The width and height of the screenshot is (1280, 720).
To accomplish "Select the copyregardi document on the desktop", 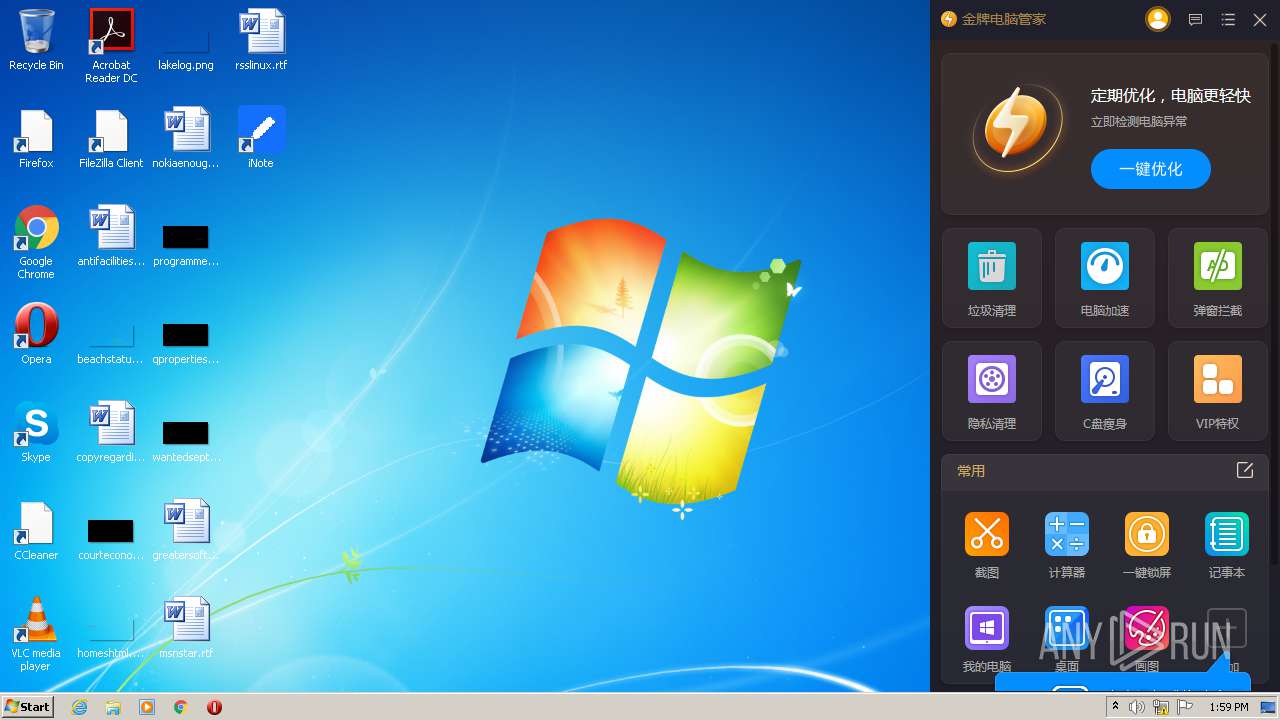I will click(x=111, y=433).
